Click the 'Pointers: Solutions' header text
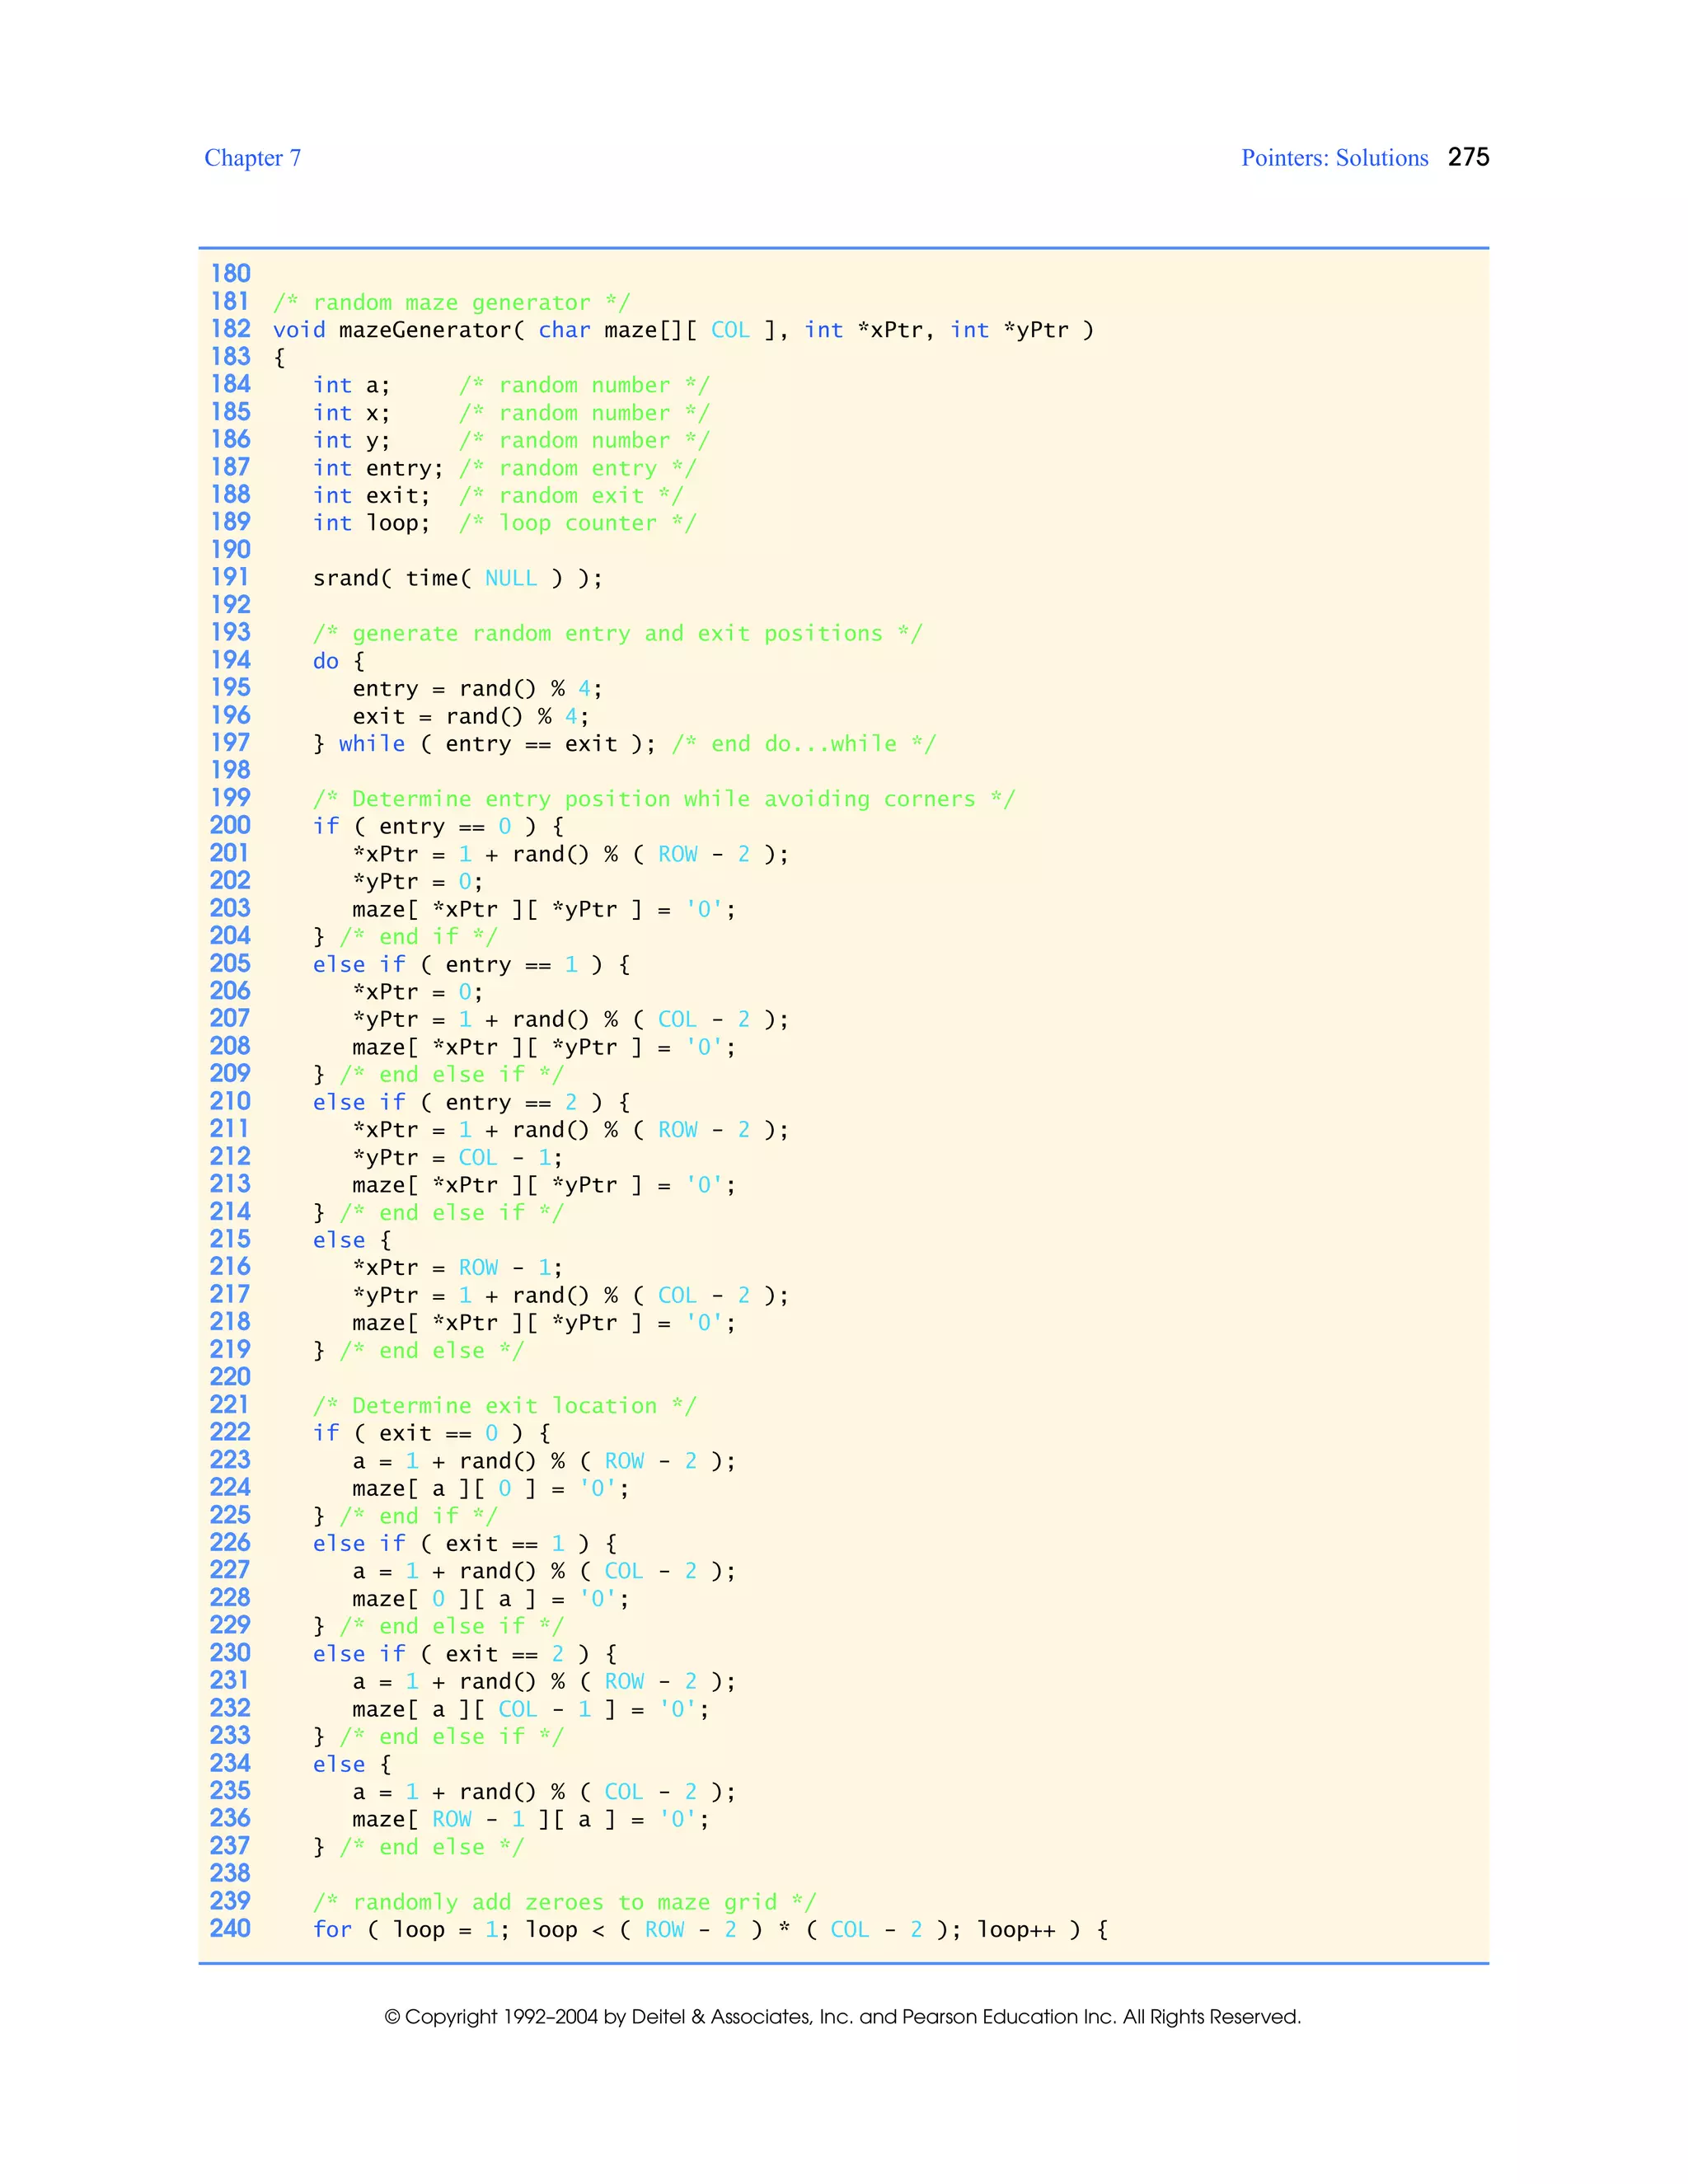The height and width of the screenshot is (2184, 1688). pyautogui.click(x=1334, y=158)
